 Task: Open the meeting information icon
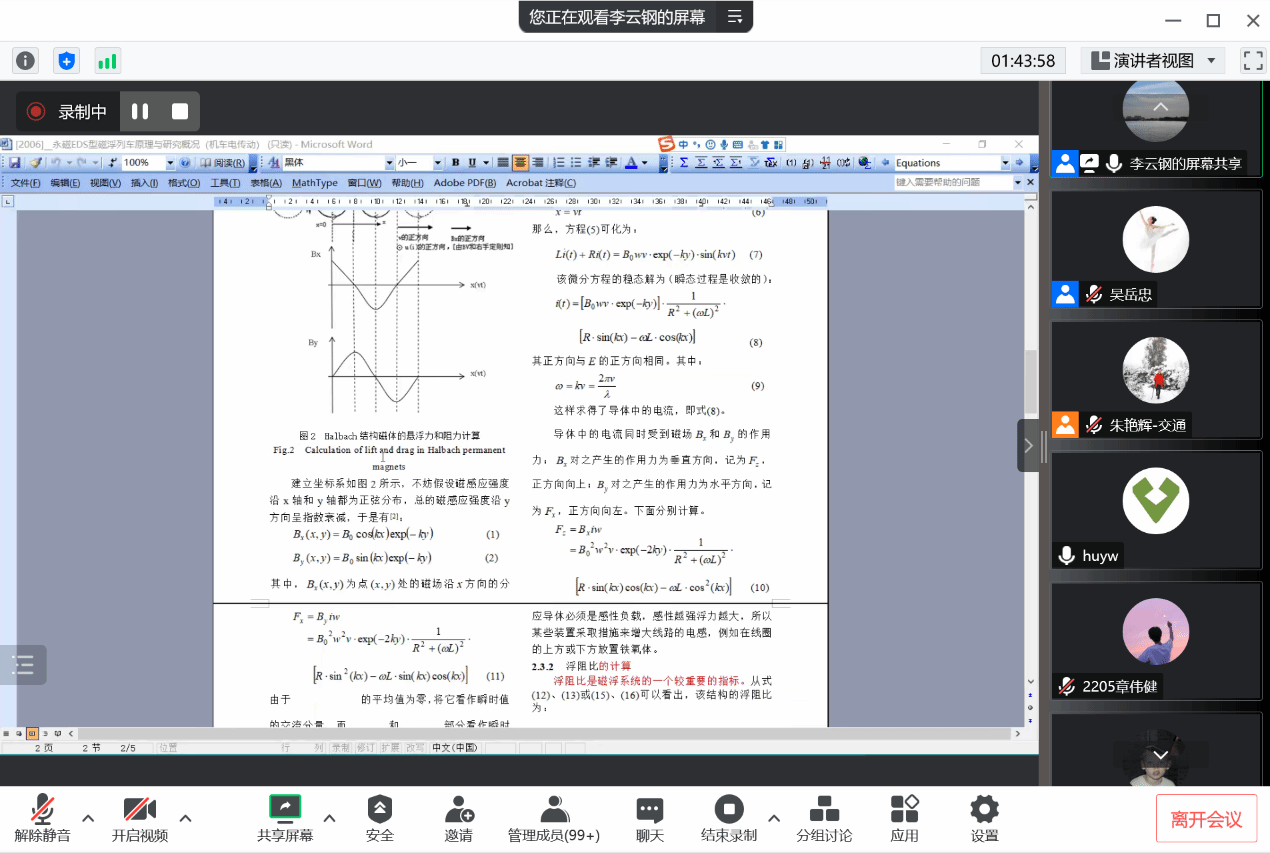point(25,61)
